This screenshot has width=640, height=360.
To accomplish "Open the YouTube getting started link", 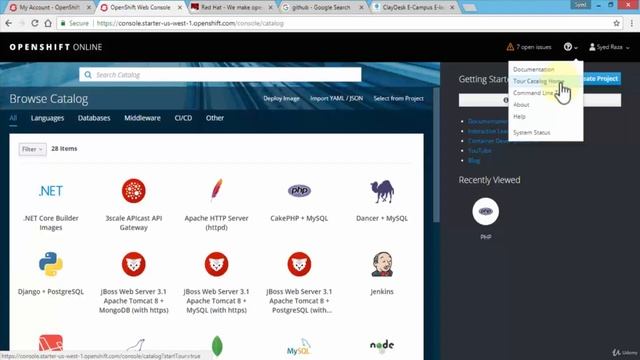I will pos(480,151).
